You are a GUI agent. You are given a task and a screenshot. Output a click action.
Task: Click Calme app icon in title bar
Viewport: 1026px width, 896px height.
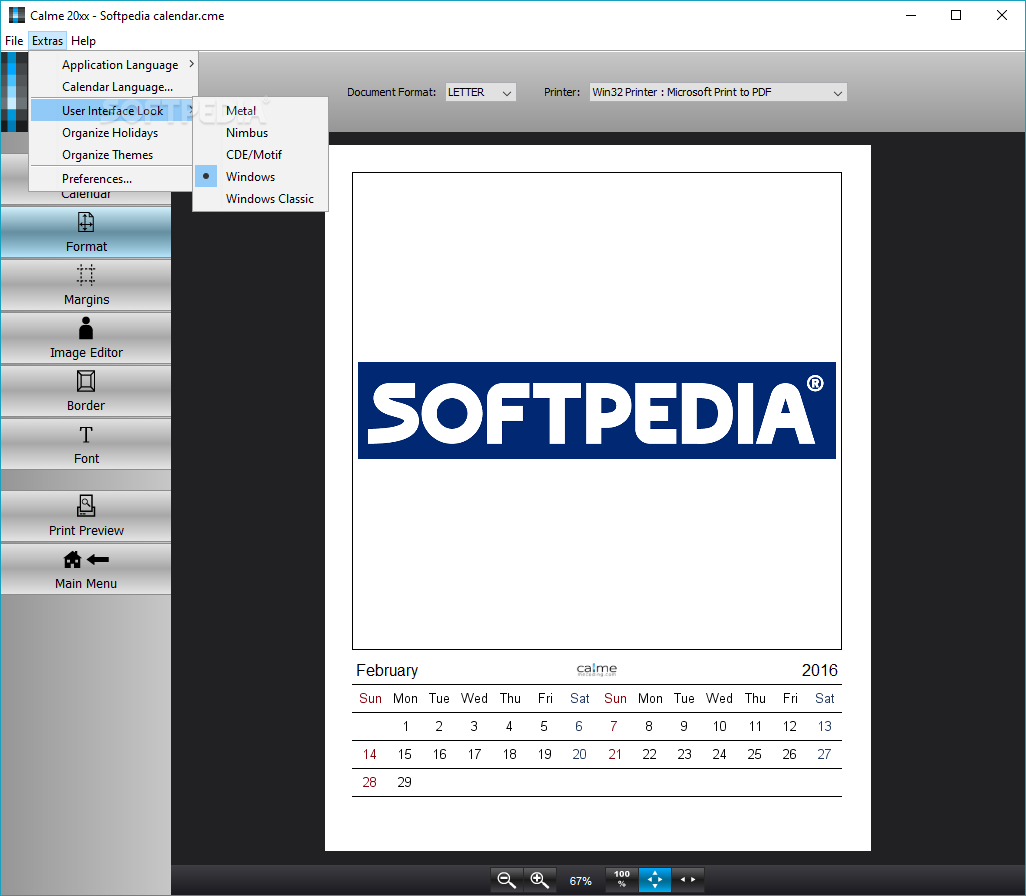(x=16, y=15)
